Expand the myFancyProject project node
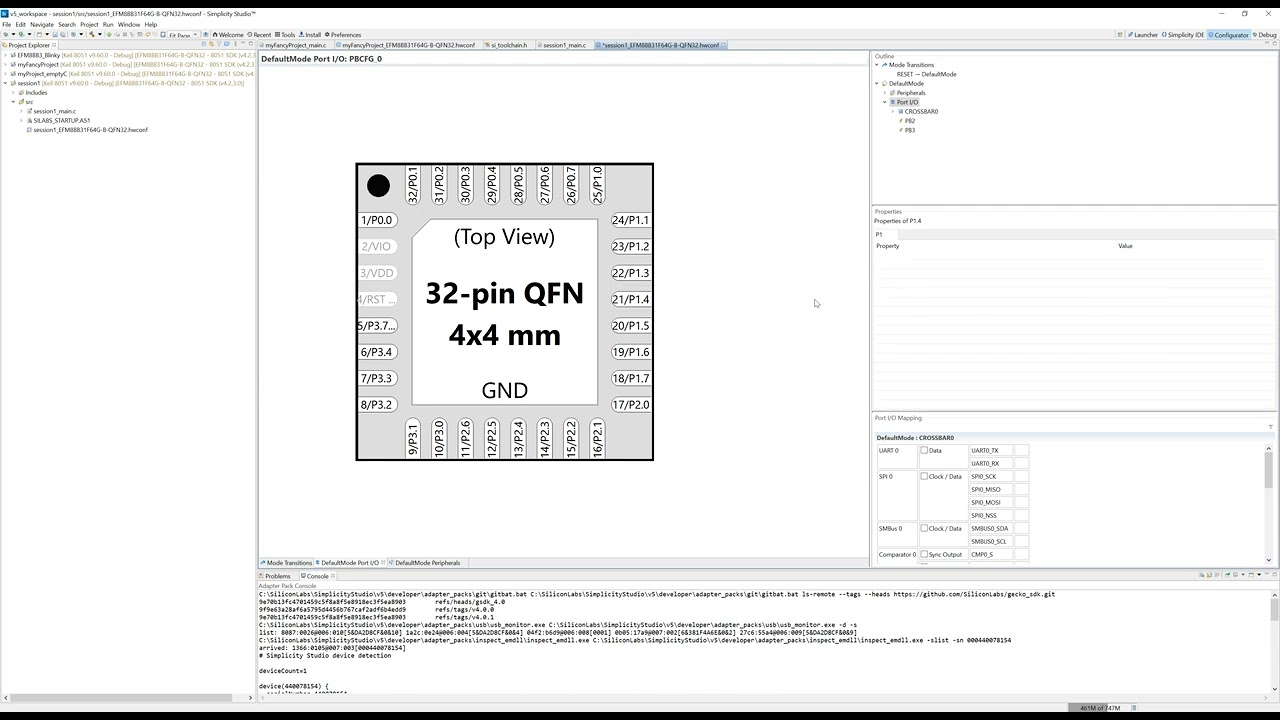 5,64
